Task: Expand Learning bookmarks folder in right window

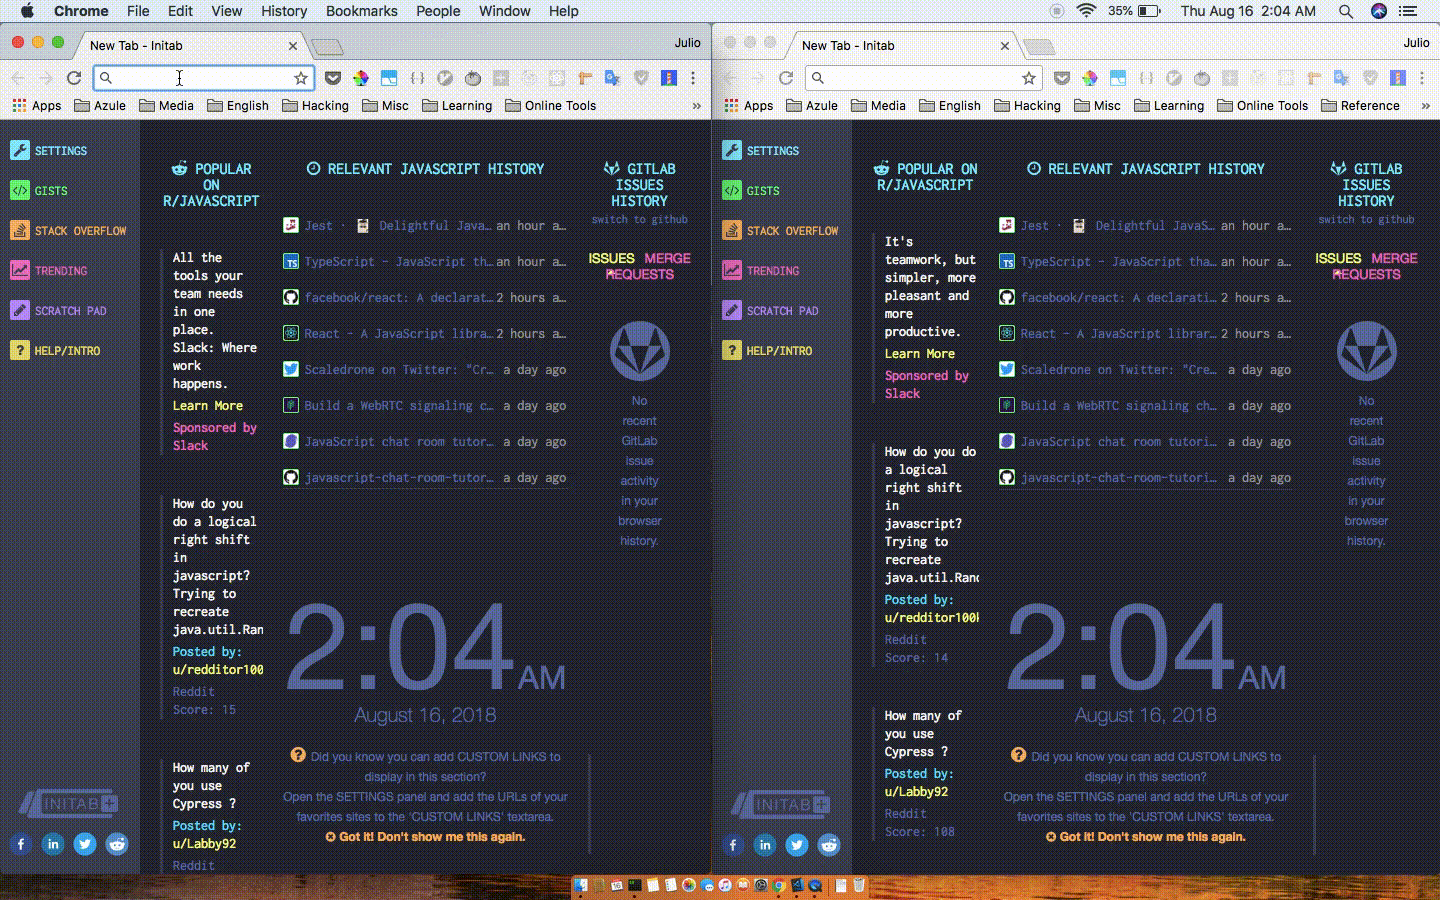Action: pos(1169,106)
